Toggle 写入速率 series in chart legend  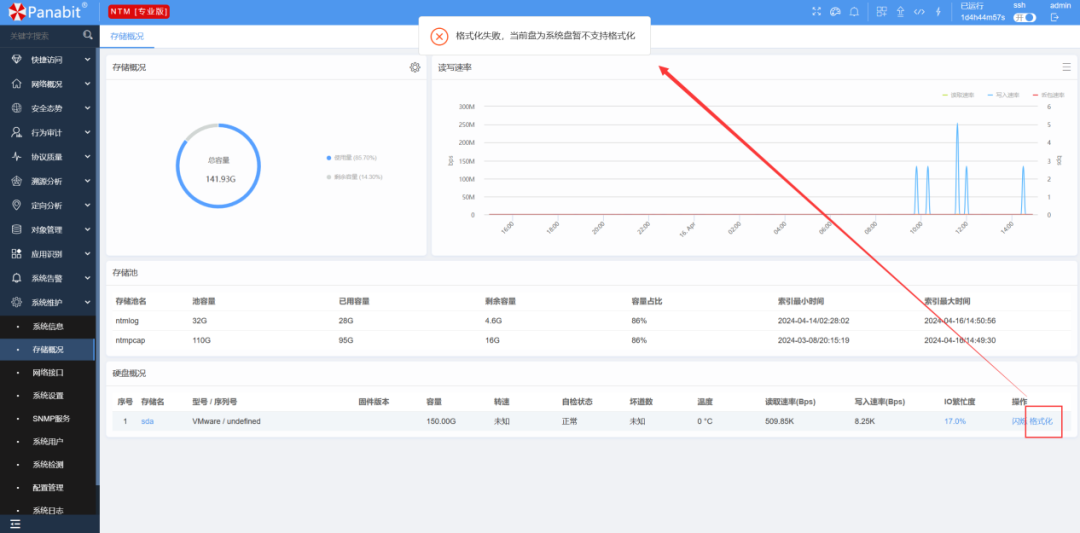click(x=1003, y=95)
